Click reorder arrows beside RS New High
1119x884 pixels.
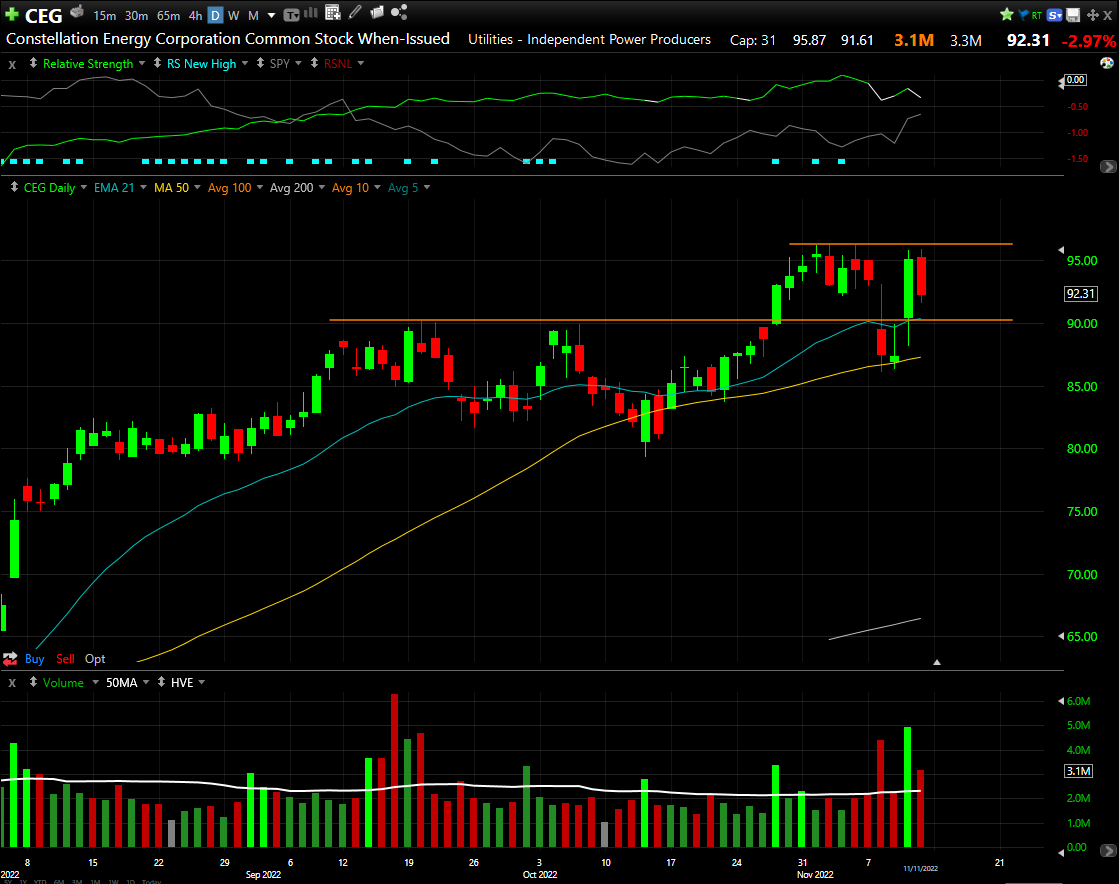[158, 63]
